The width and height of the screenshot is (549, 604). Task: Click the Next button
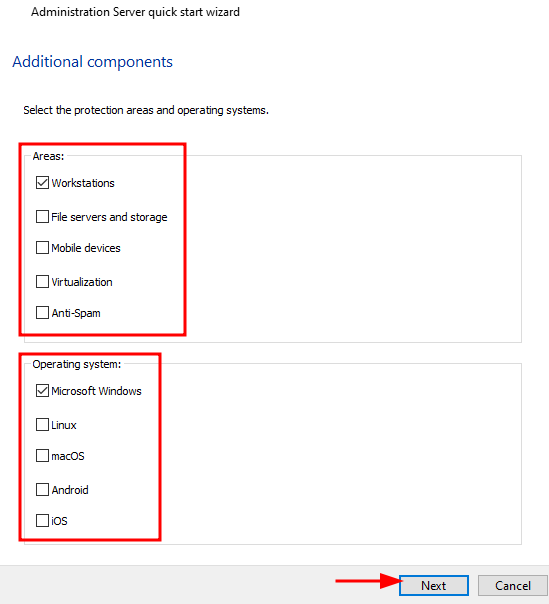pyautogui.click(x=434, y=586)
